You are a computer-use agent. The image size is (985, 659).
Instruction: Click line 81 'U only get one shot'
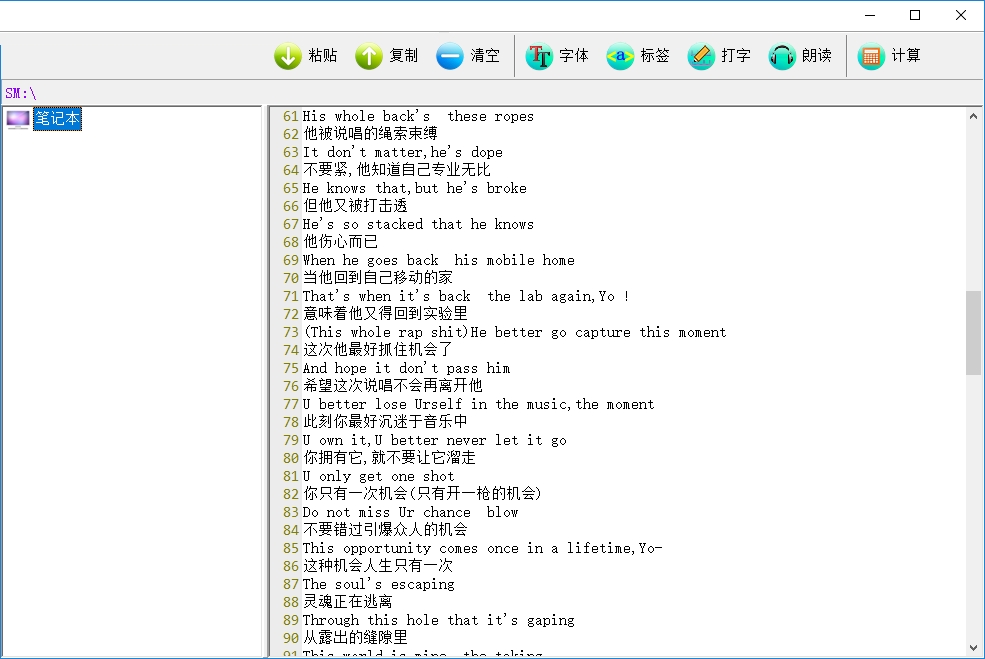point(378,476)
